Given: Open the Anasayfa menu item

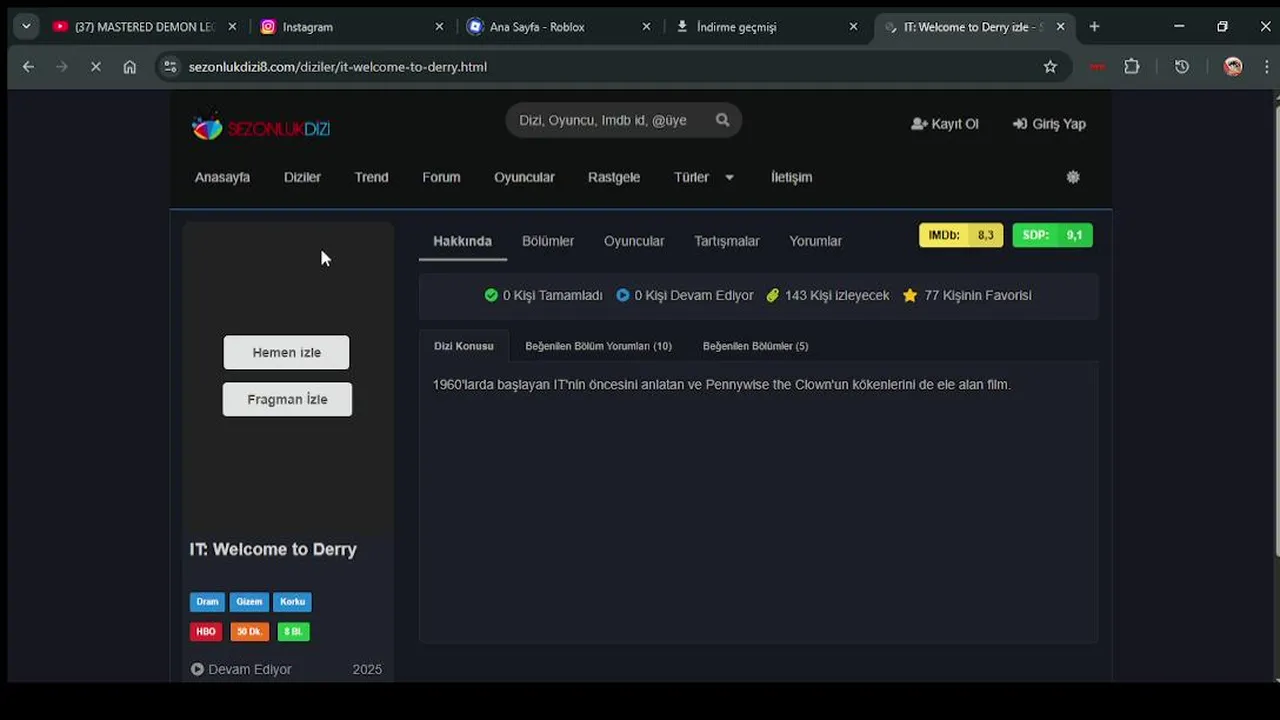Looking at the screenshot, I should [x=222, y=177].
